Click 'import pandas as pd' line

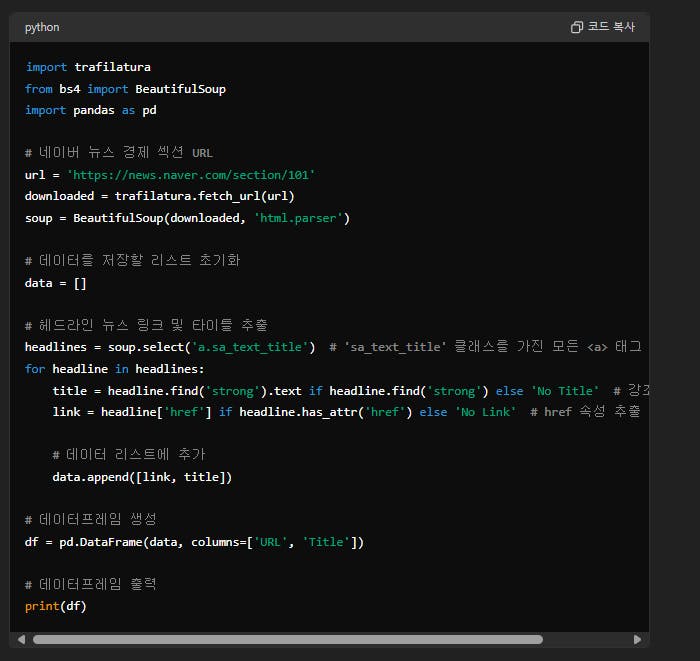tap(91, 110)
